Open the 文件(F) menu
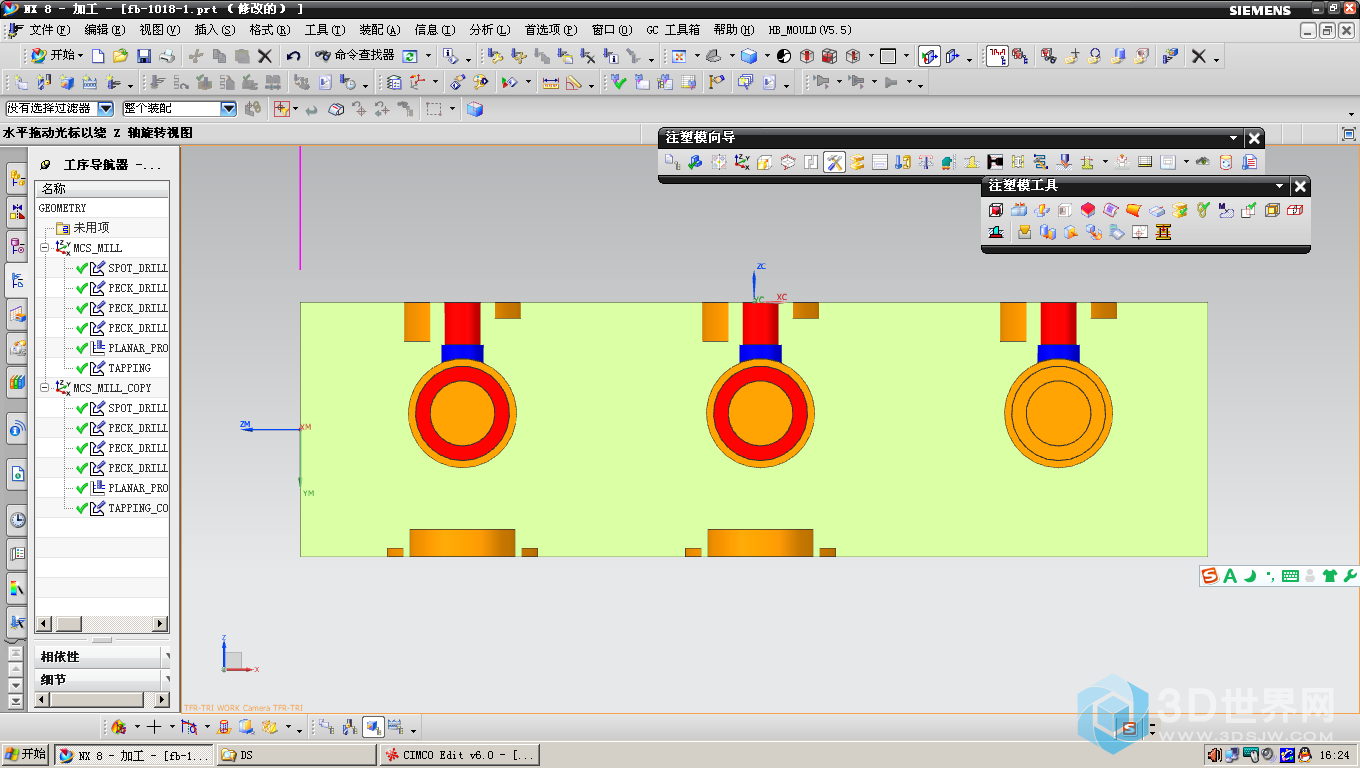This screenshot has height=768, width=1360. pyautogui.click(x=49, y=30)
